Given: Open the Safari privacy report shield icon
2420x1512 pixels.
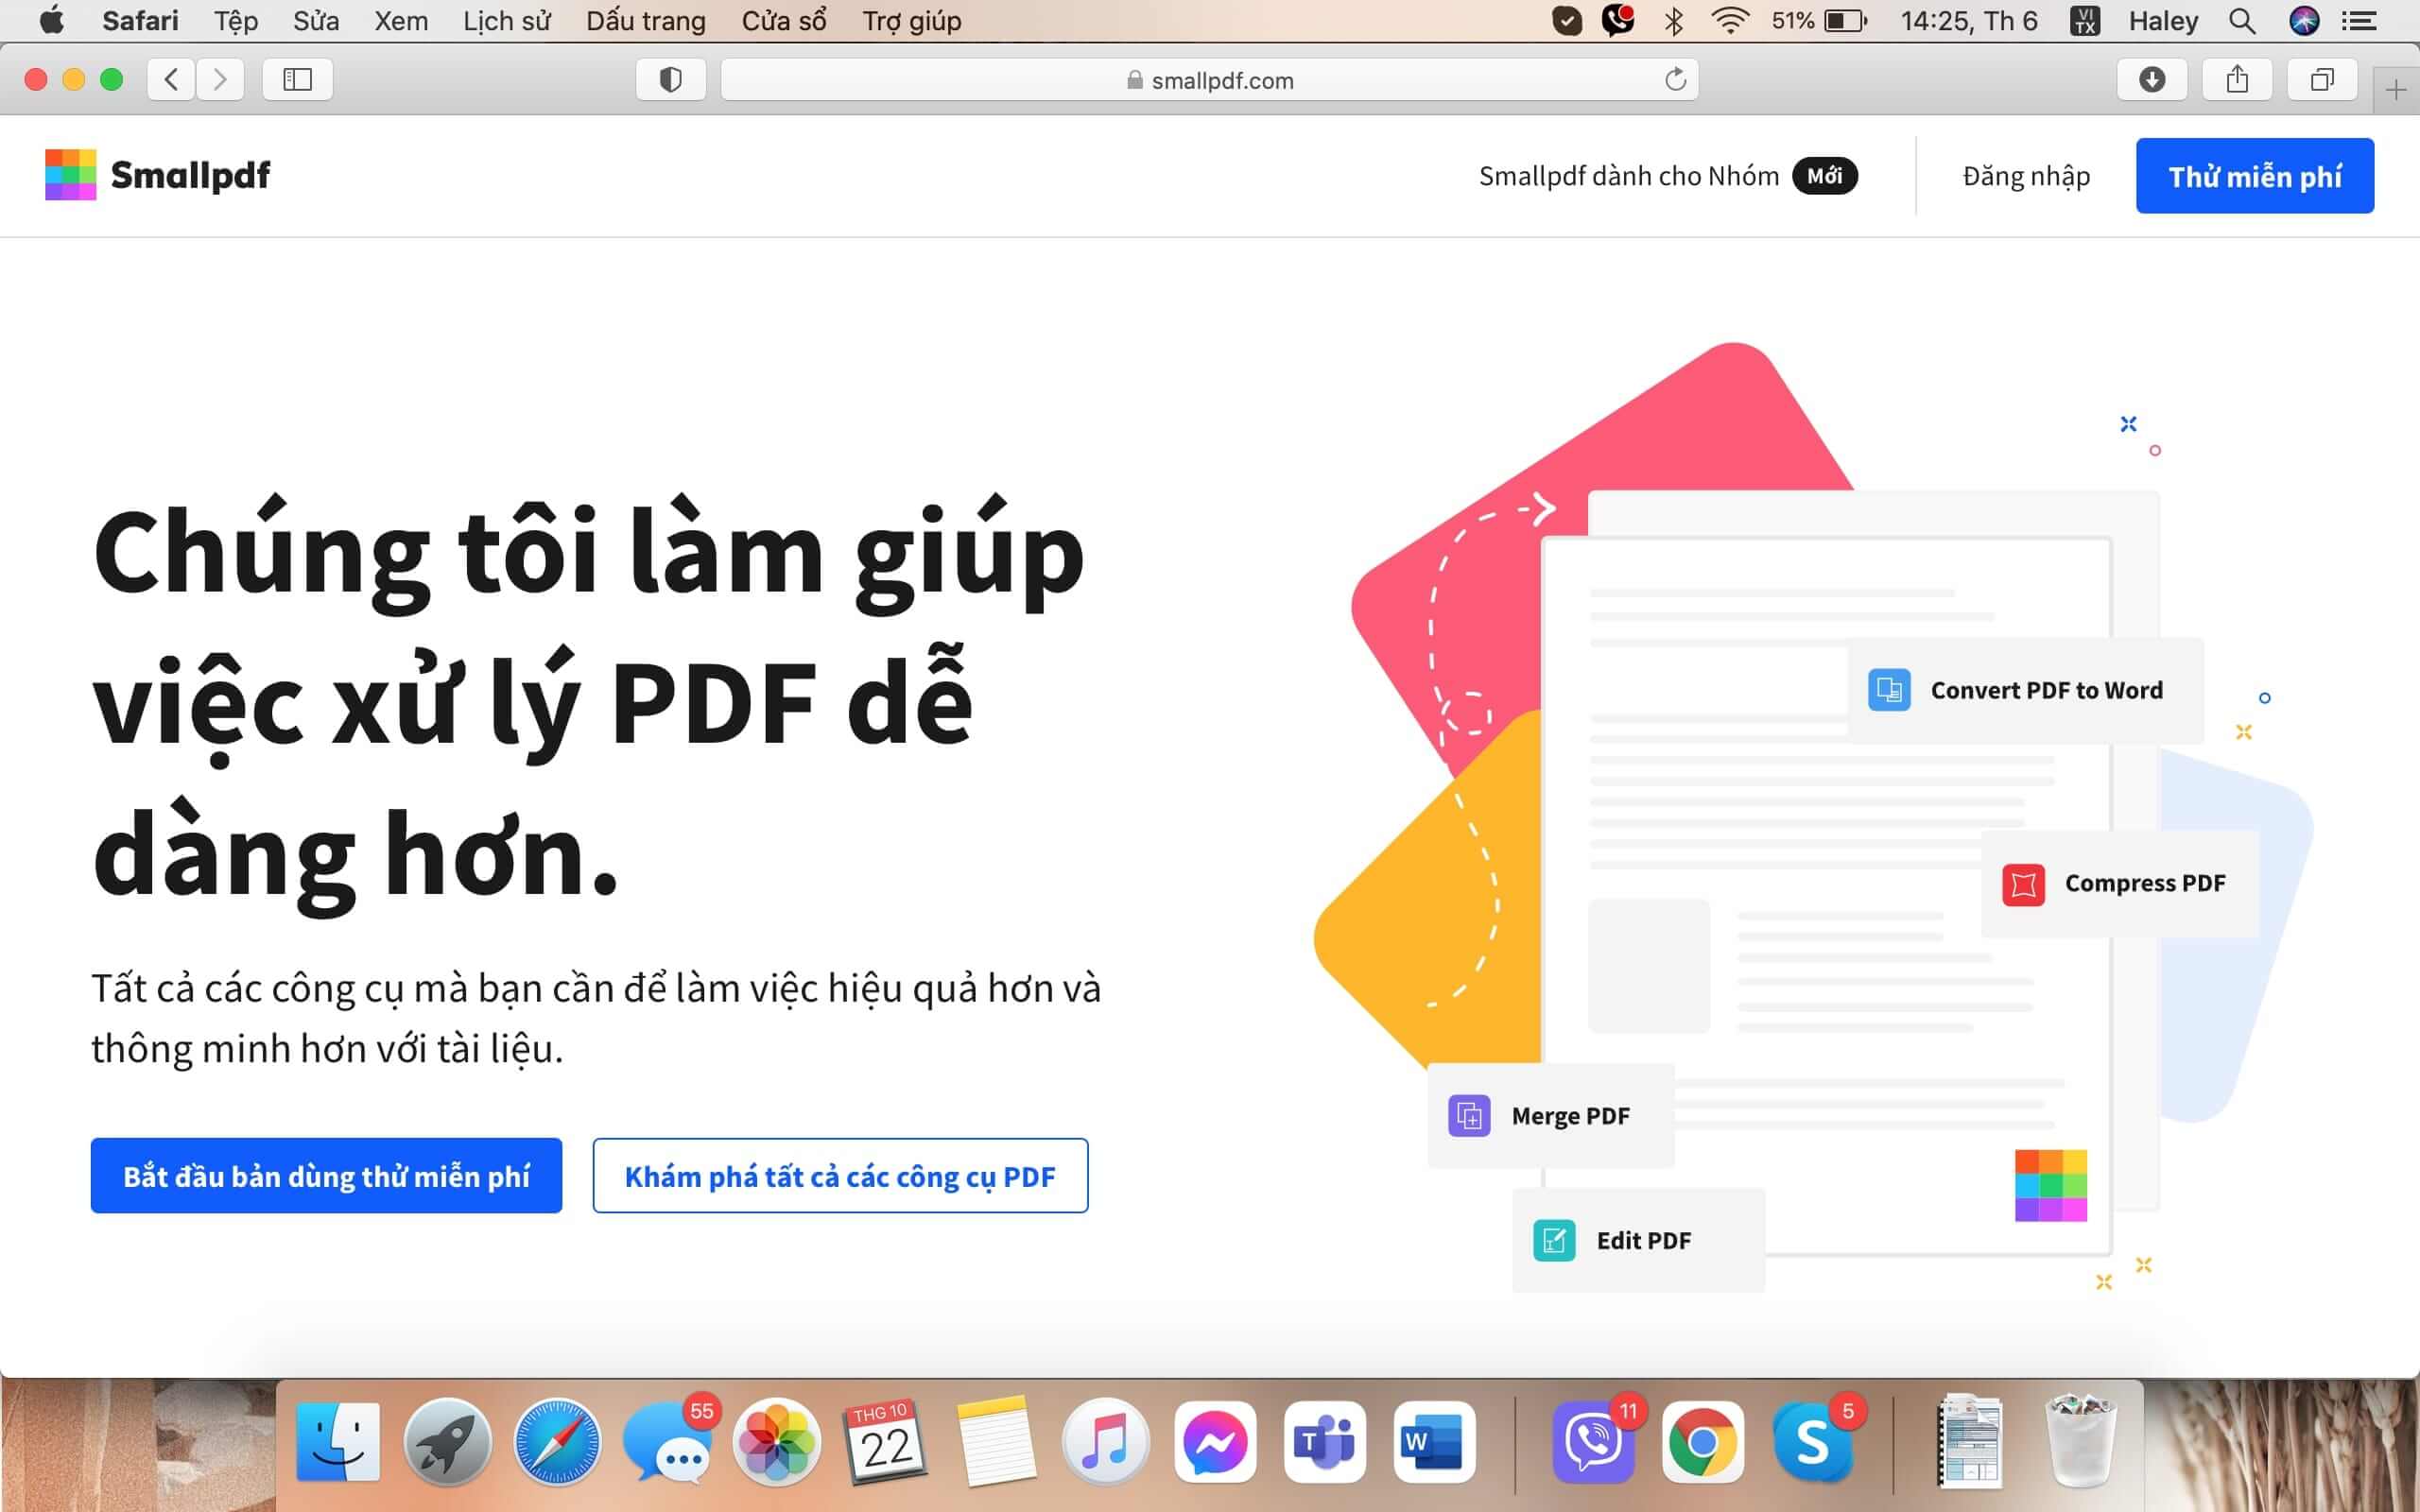Looking at the screenshot, I should (671, 80).
